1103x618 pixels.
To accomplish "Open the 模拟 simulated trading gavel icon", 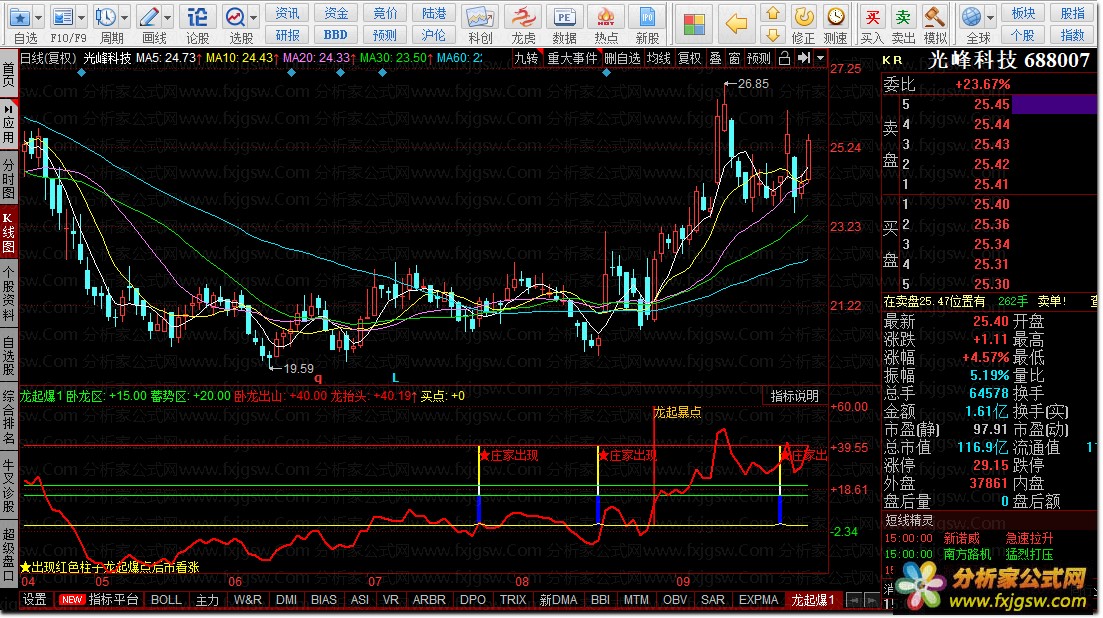I will [935, 17].
